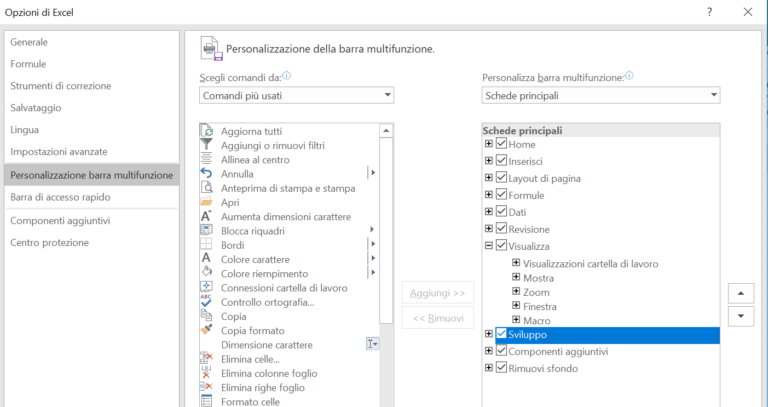
Task: Select the Elimina righe foglio icon
Action: click(207, 387)
